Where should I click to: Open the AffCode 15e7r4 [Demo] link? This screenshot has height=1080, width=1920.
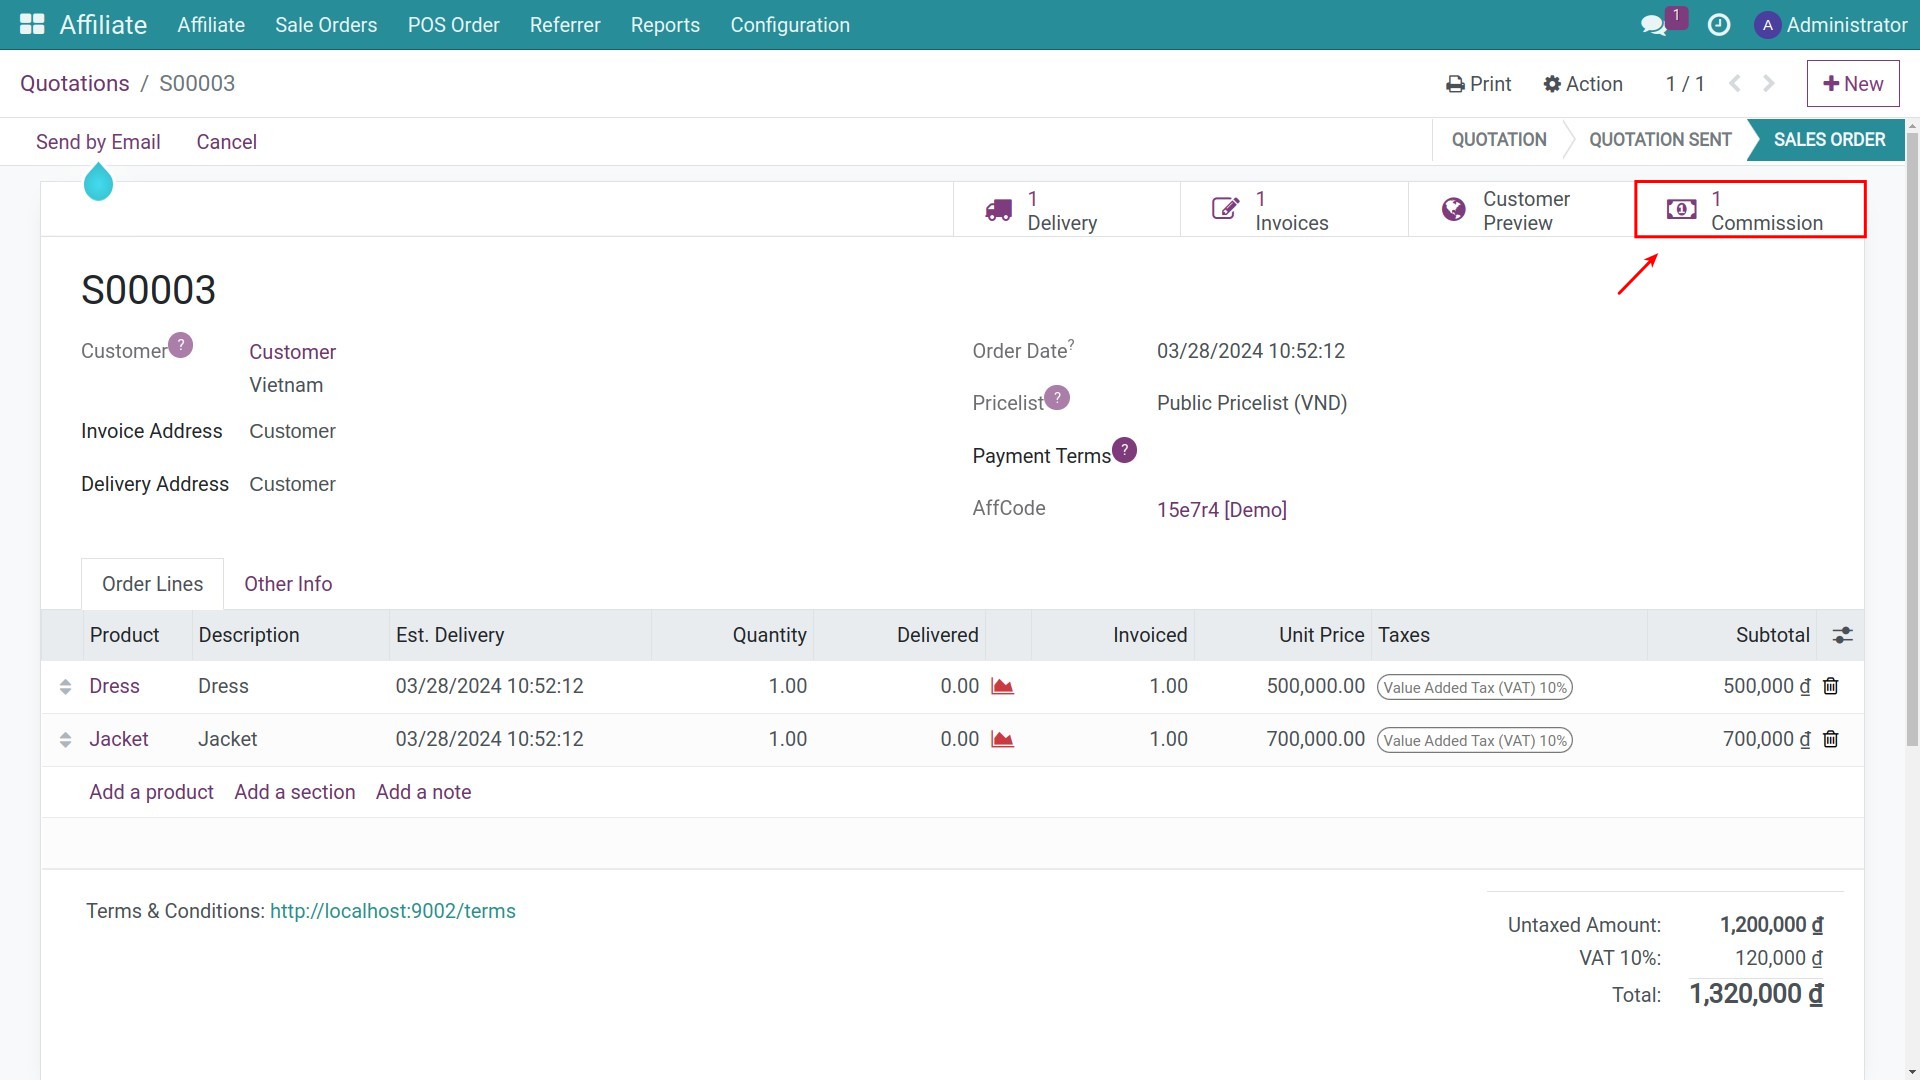point(1221,510)
